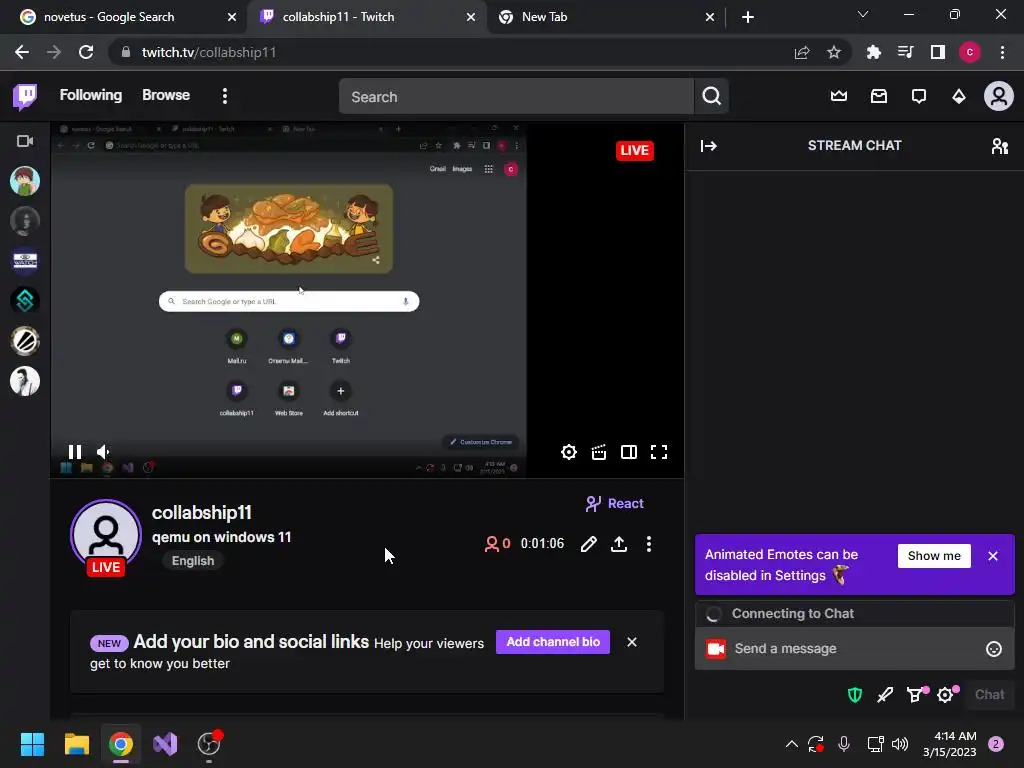Open OBS Studio from taskbar
The width and height of the screenshot is (1024, 768).
[209, 744]
